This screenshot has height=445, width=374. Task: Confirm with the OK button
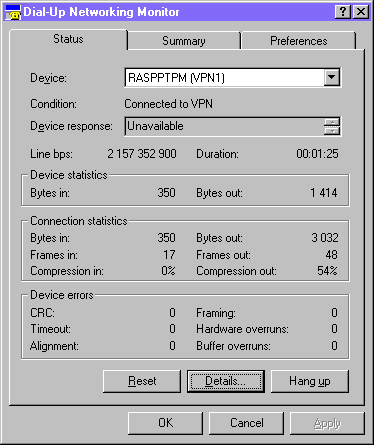[165, 423]
